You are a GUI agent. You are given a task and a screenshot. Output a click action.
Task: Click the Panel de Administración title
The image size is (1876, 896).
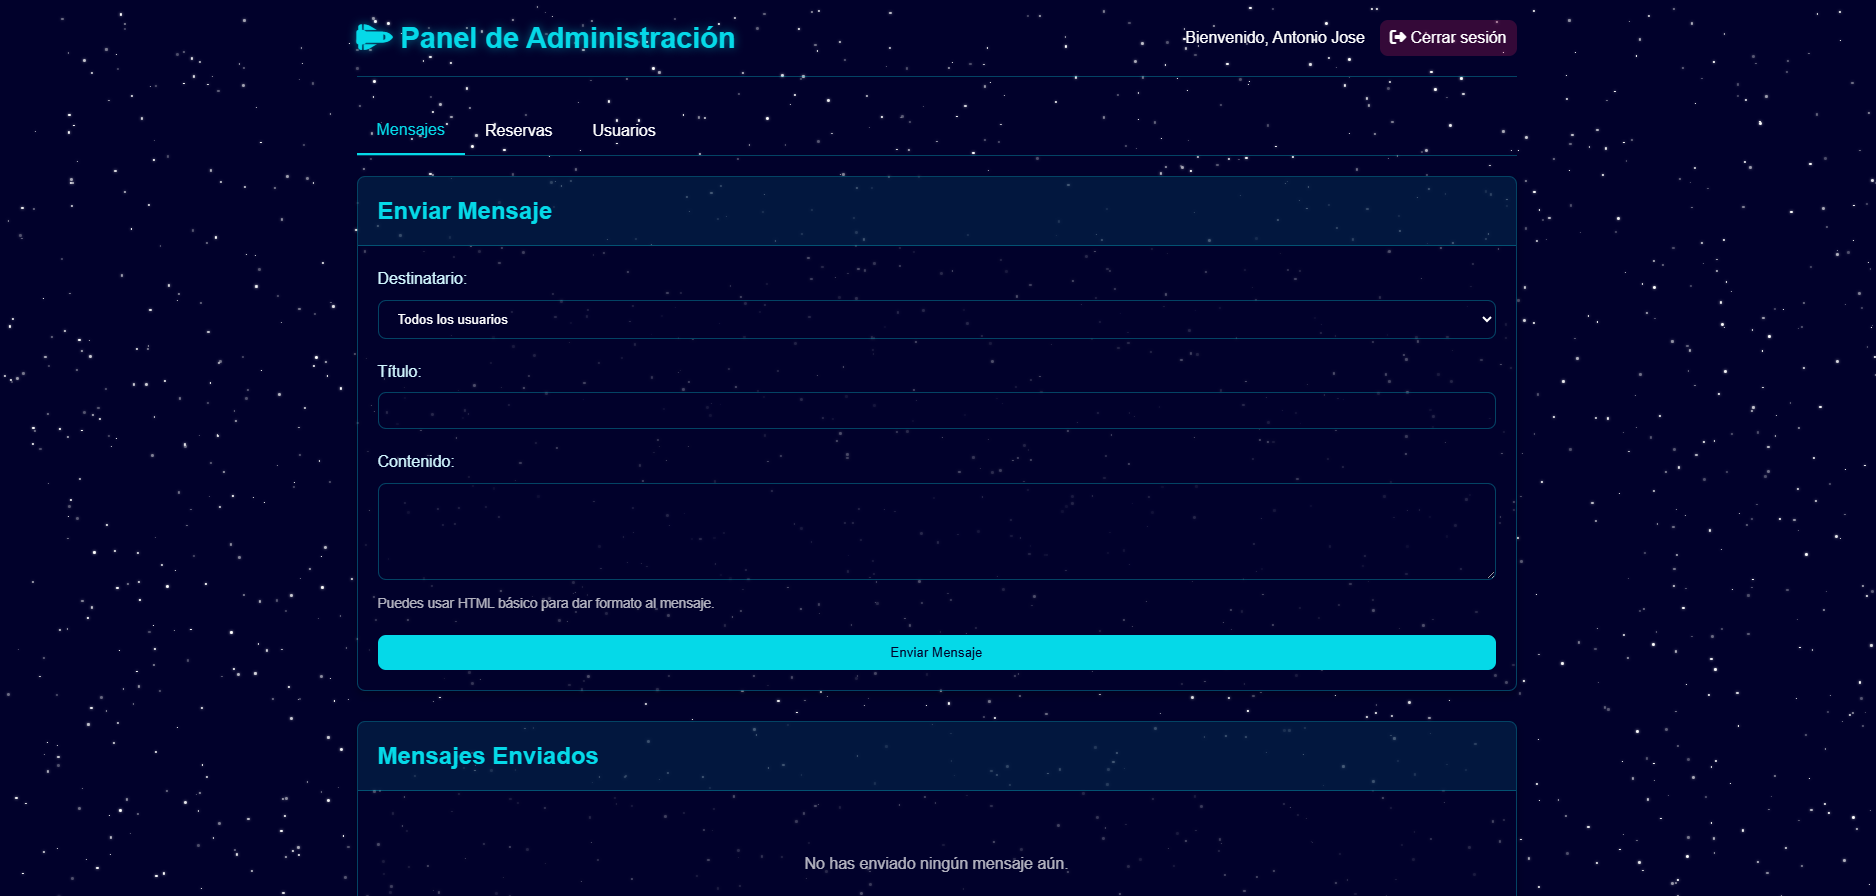click(567, 38)
